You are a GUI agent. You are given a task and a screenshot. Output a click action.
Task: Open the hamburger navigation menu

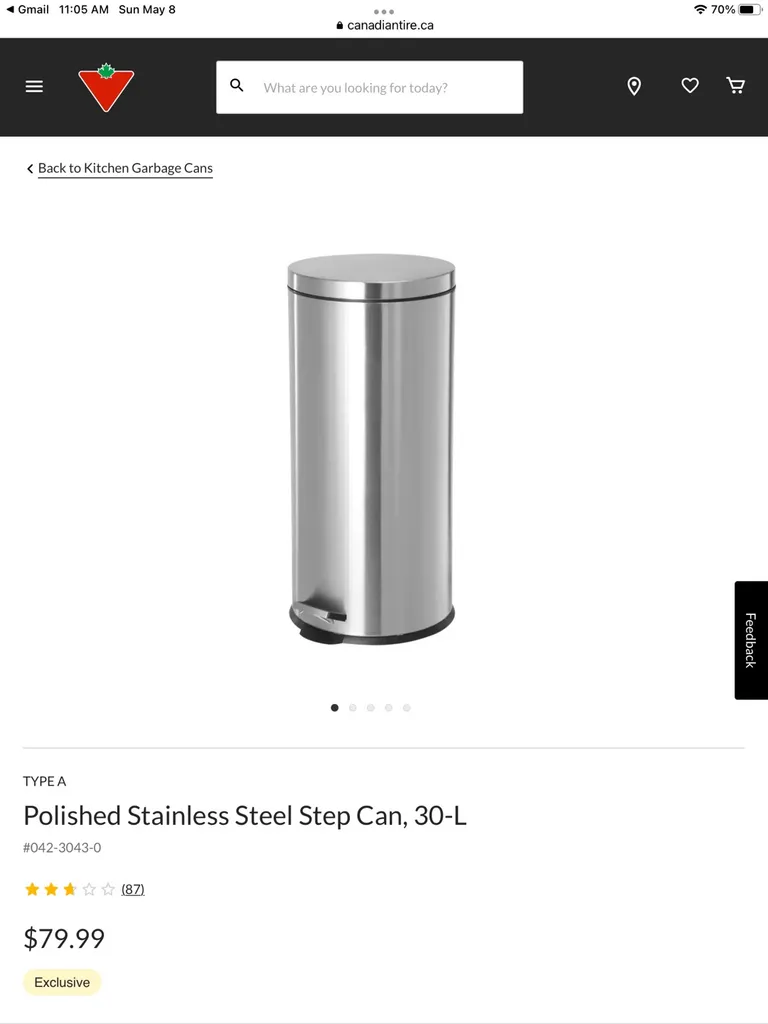(x=34, y=86)
